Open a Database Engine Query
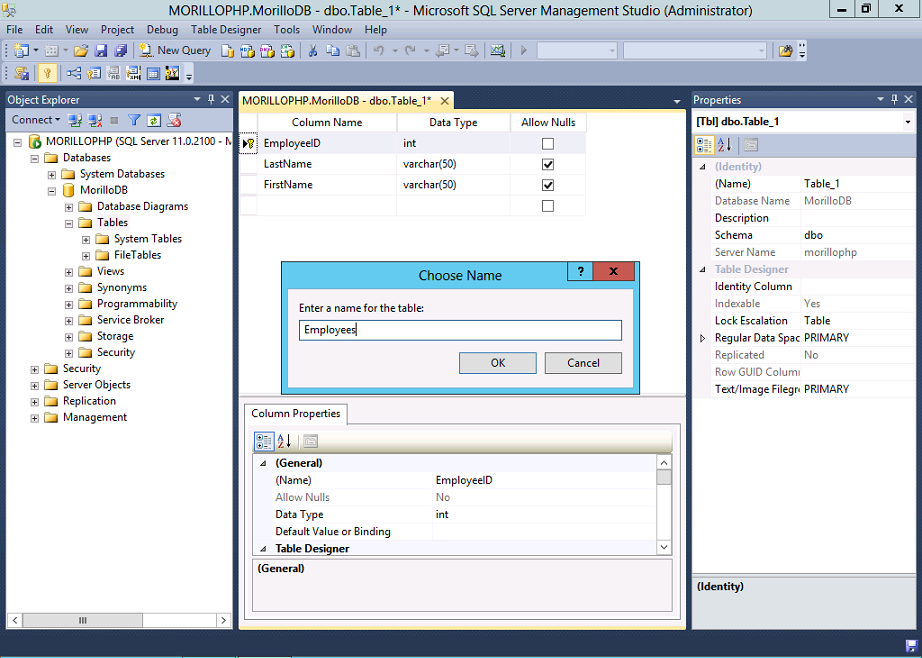Screen dimensions: 922x658 (228, 51)
